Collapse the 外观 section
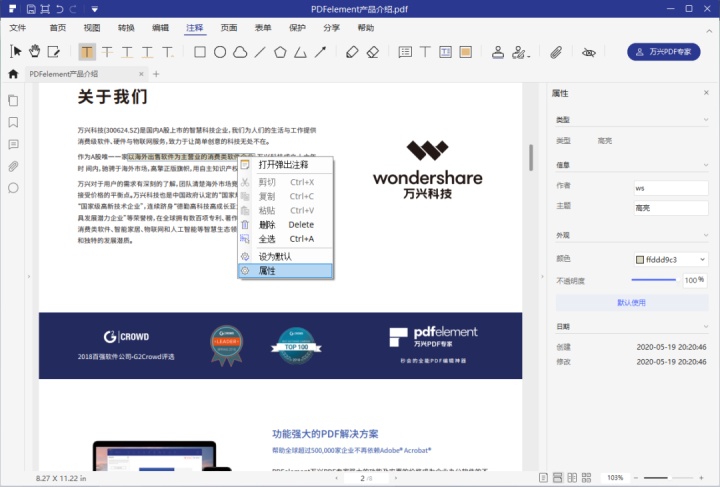This screenshot has height=487, width=720. [x=706, y=235]
